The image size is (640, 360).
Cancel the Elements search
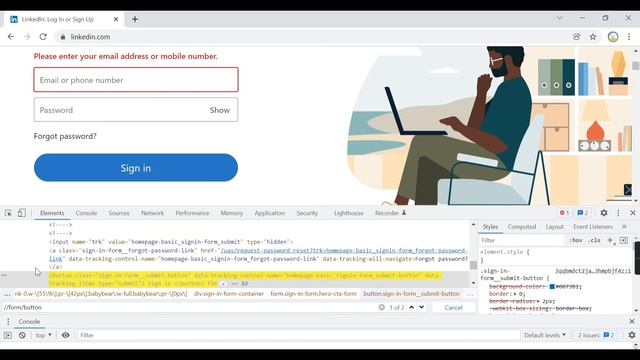(453, 307)
